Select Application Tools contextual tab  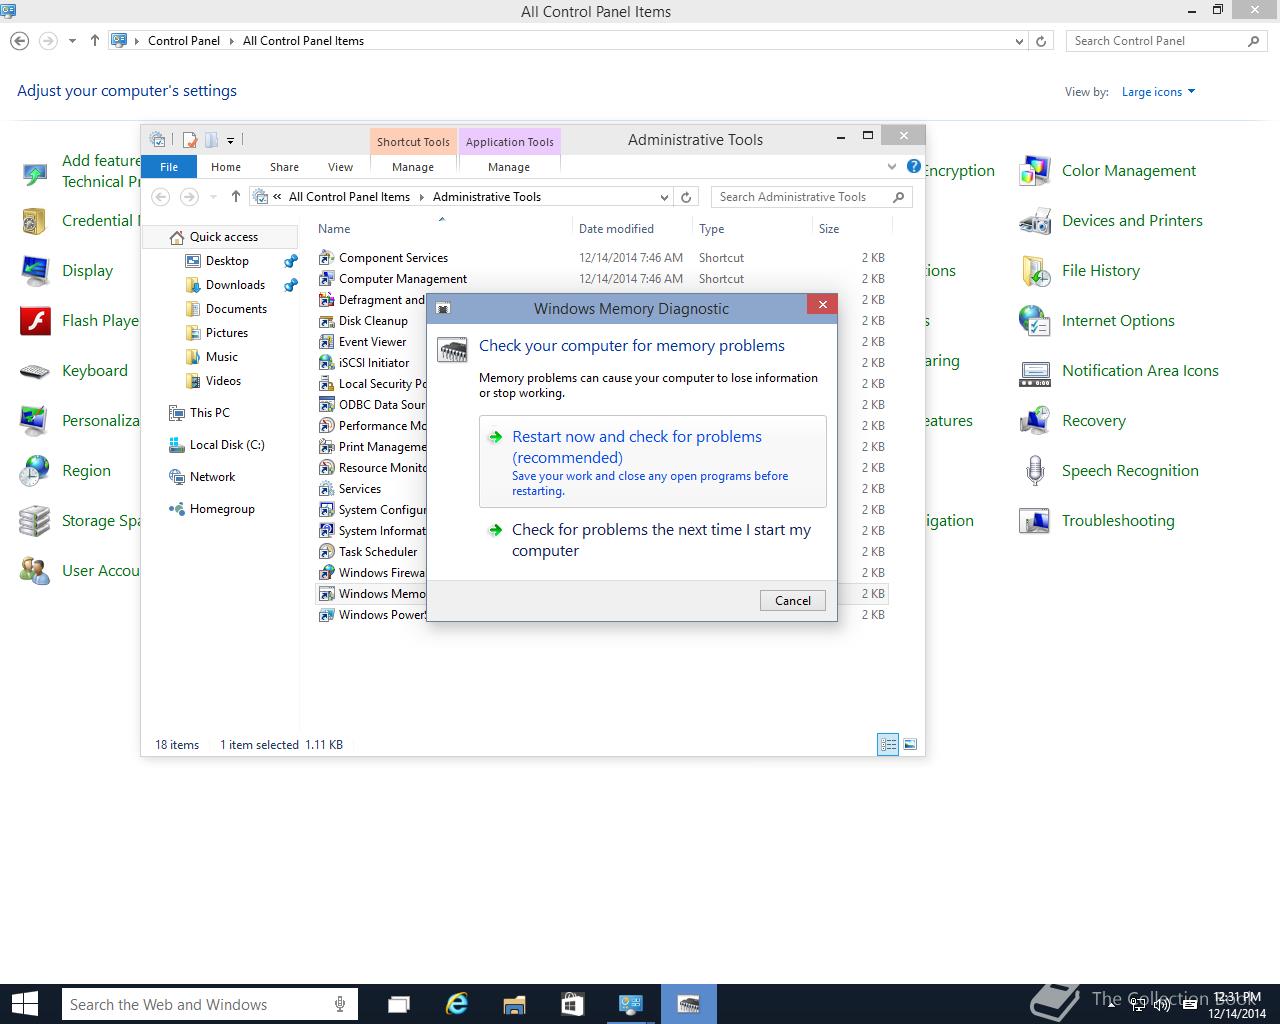pyautogui.click(x=509, y=141)
